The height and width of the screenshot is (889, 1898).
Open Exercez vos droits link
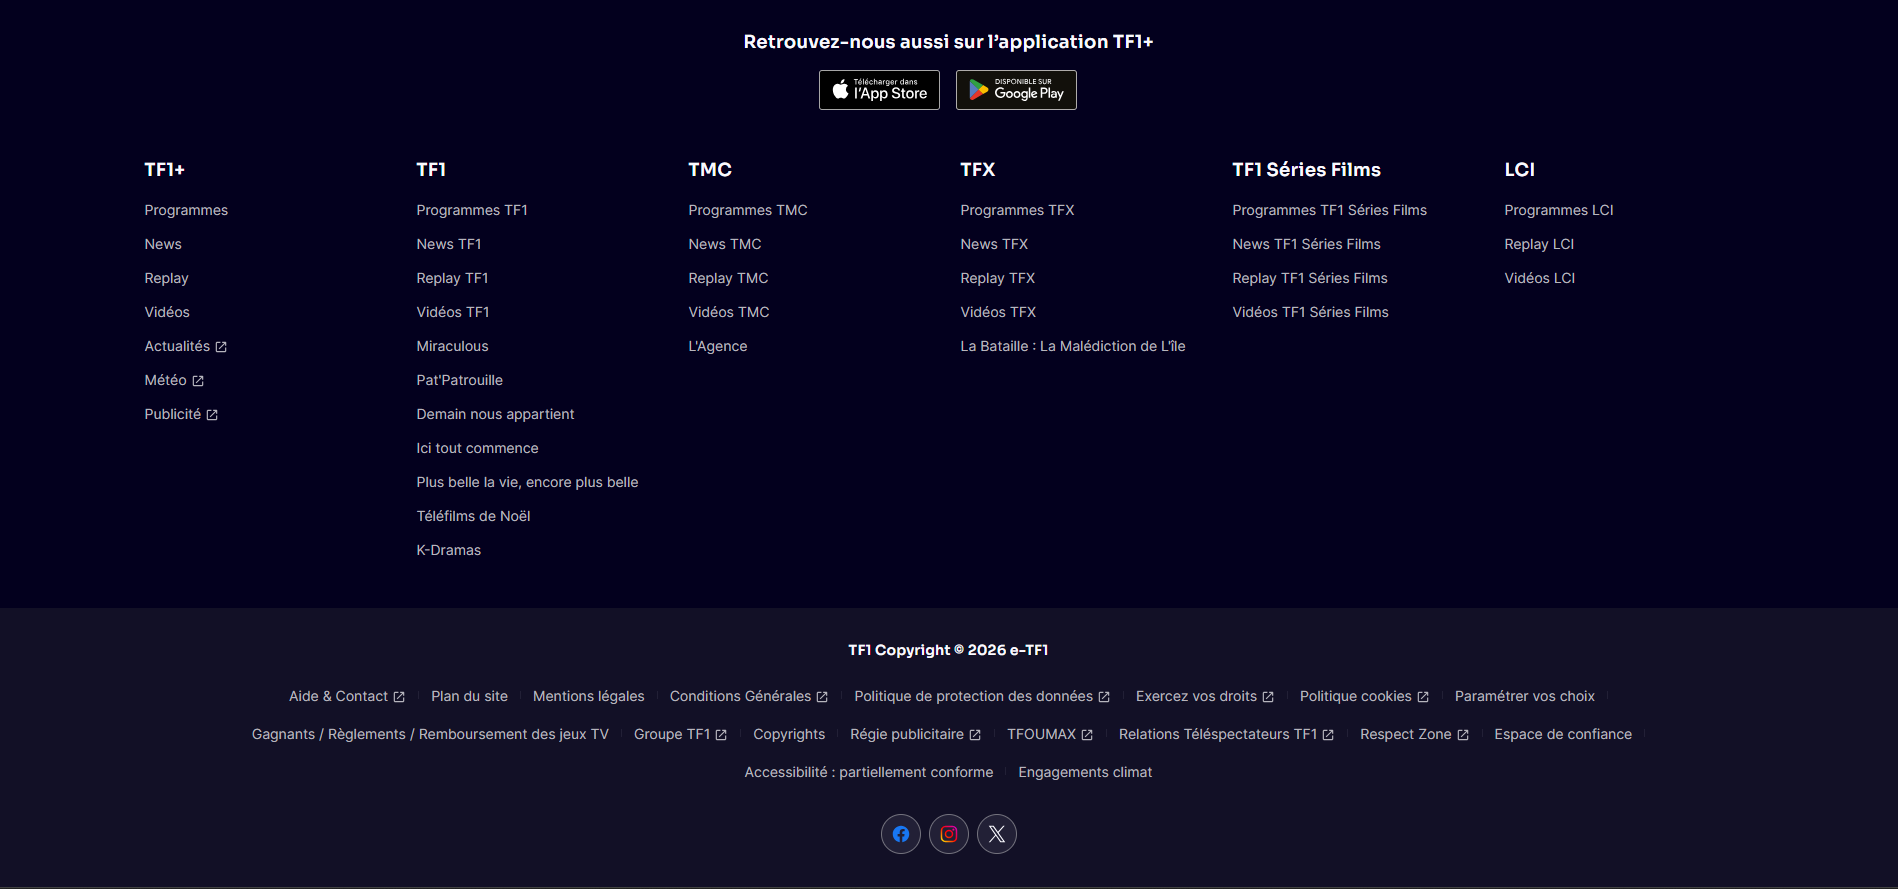pyautogui.click(x=1205, y=696)
